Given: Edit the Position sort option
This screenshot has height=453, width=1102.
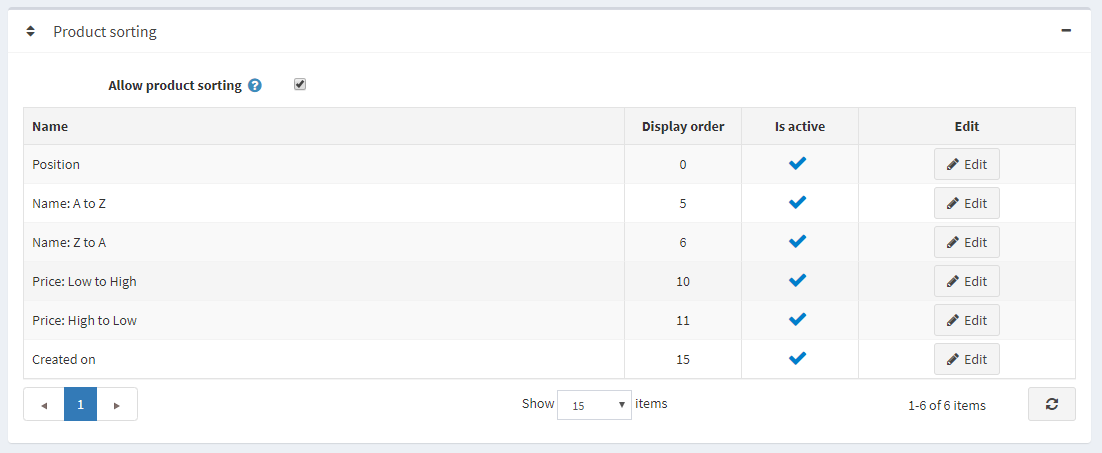Looking at the screenshot, I should 966,164.
